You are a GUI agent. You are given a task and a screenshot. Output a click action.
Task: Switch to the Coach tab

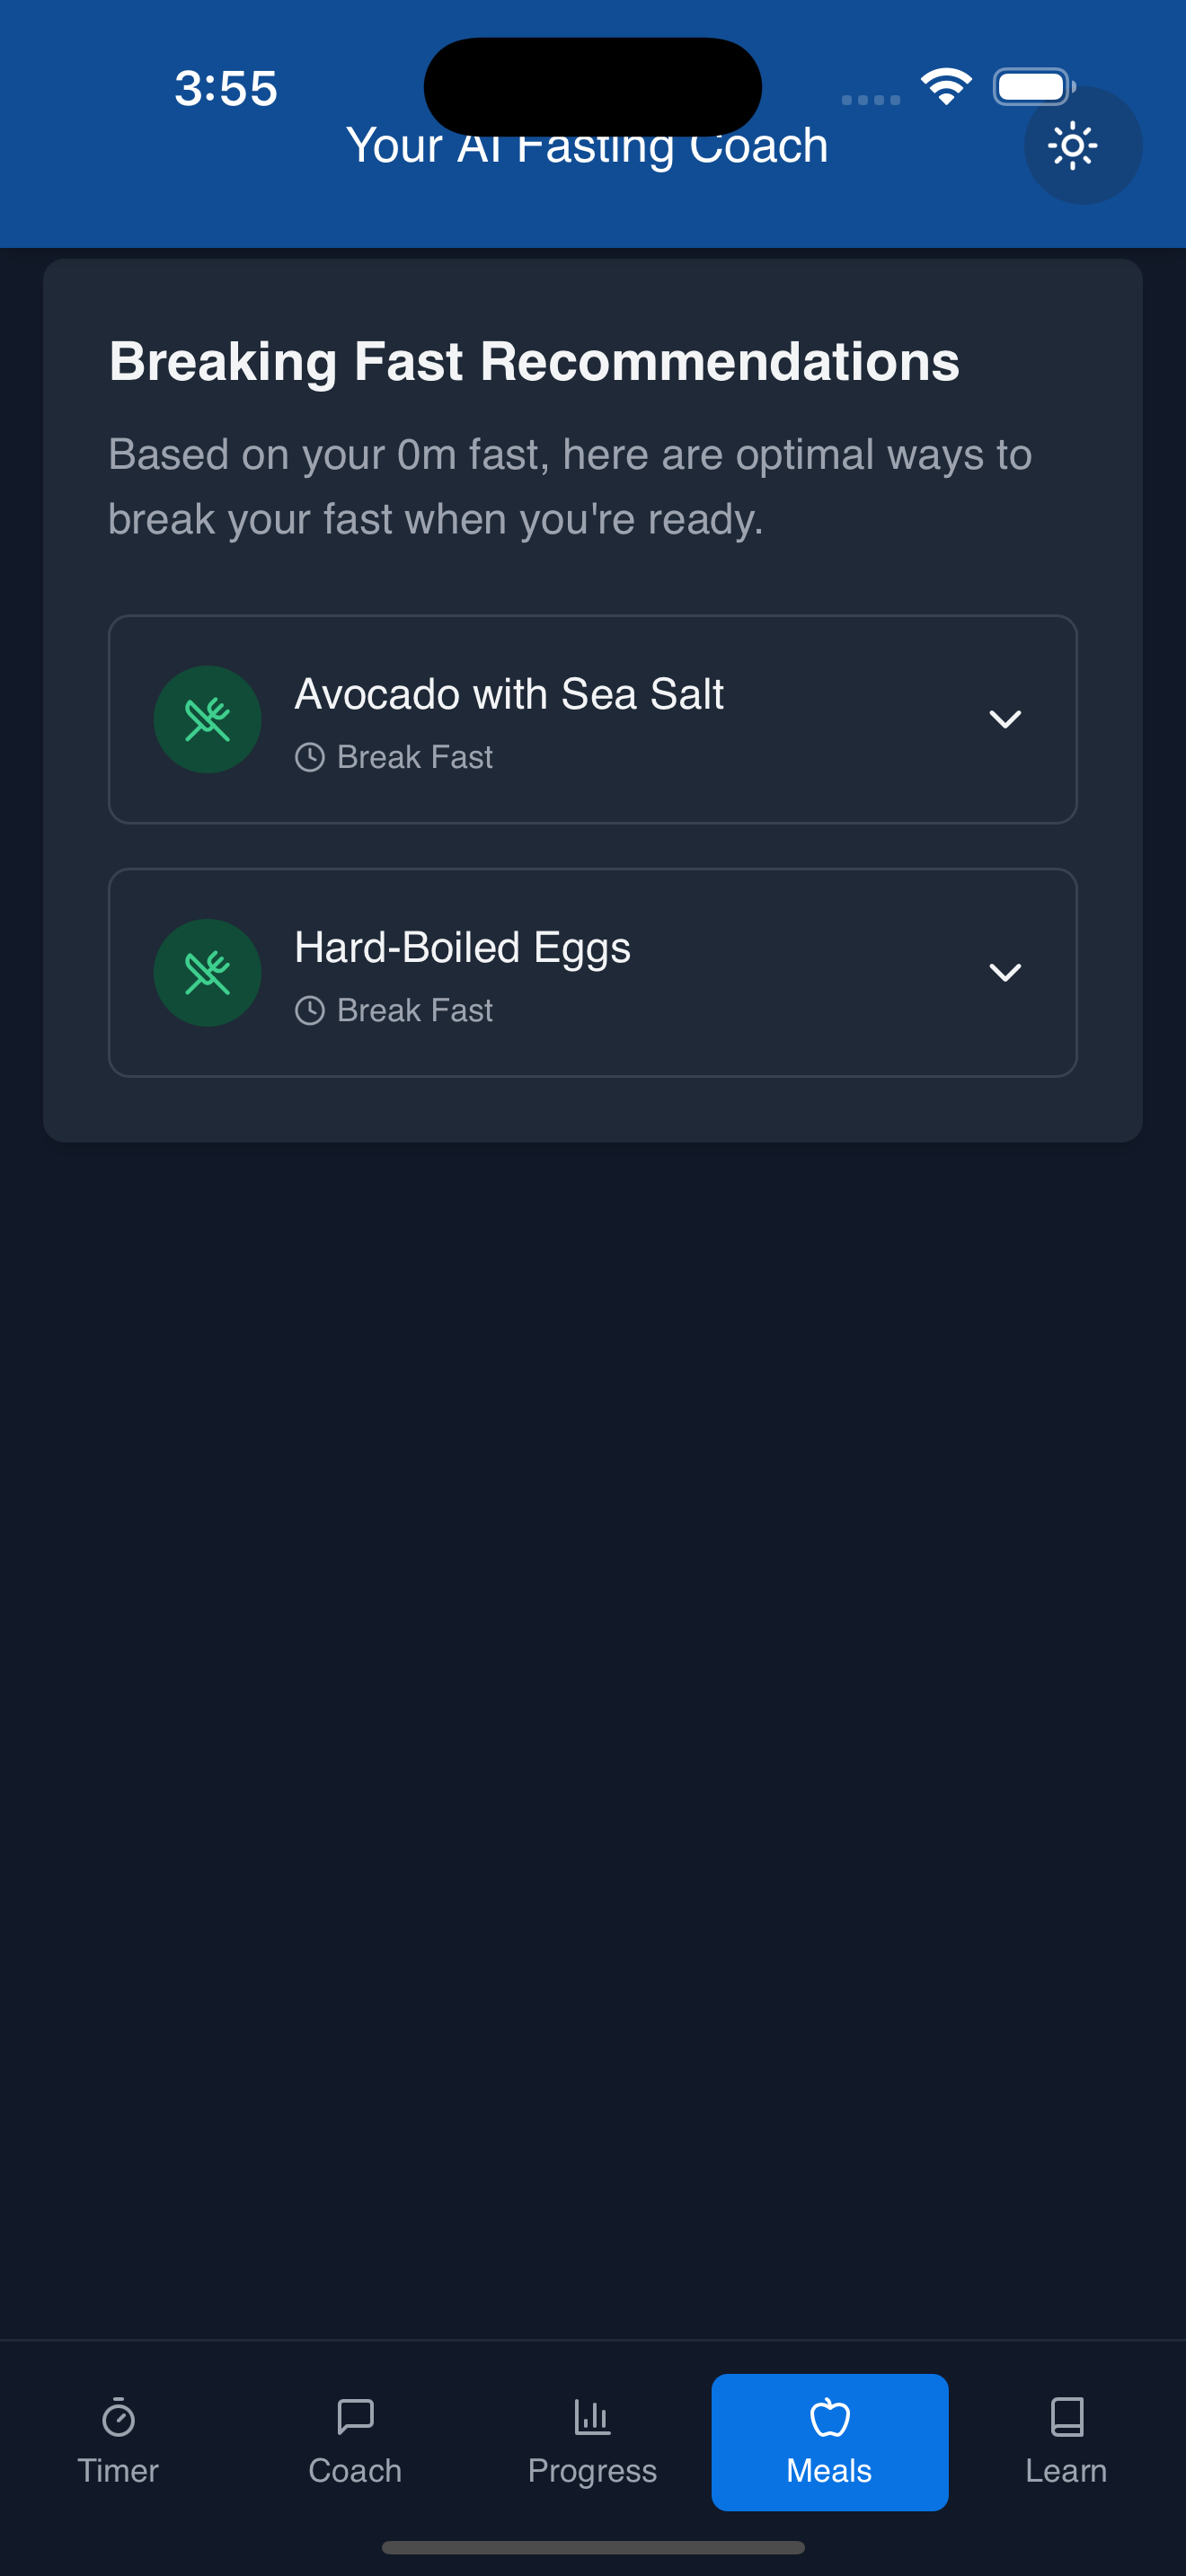[355, 2442]
